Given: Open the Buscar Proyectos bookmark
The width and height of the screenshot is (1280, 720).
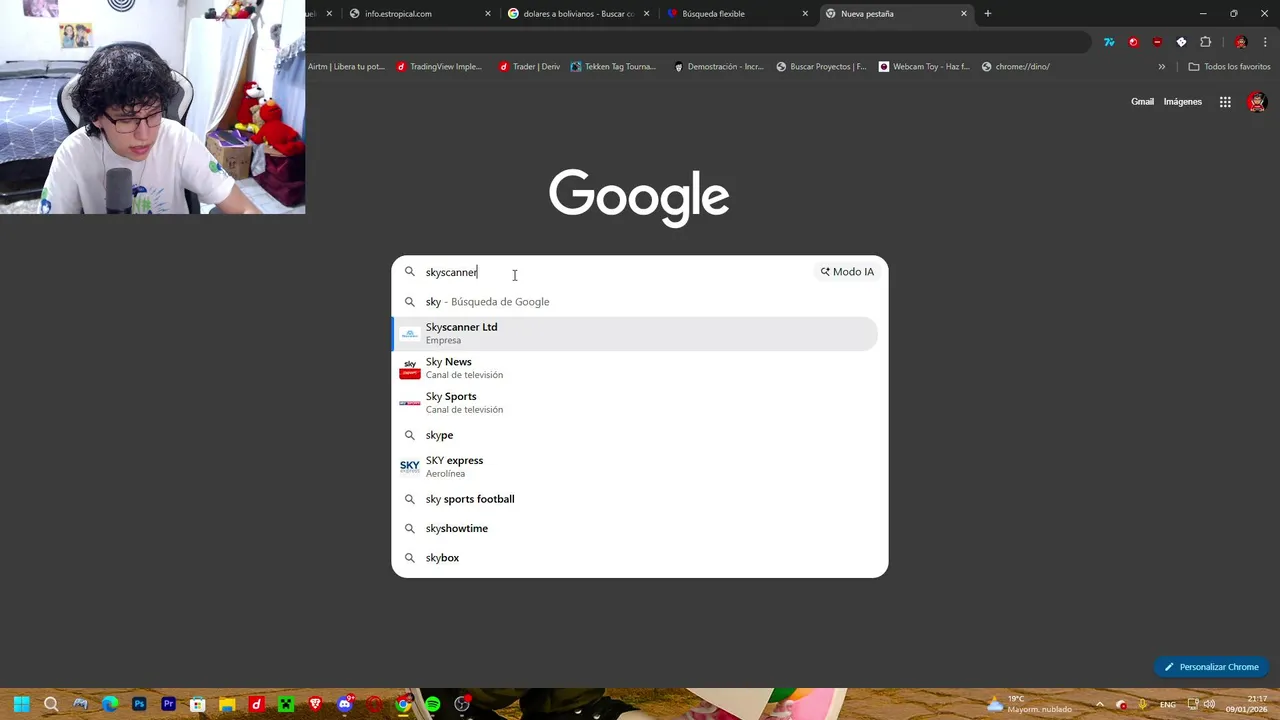Looking at the screenshot, I should (x=821, y=67).
